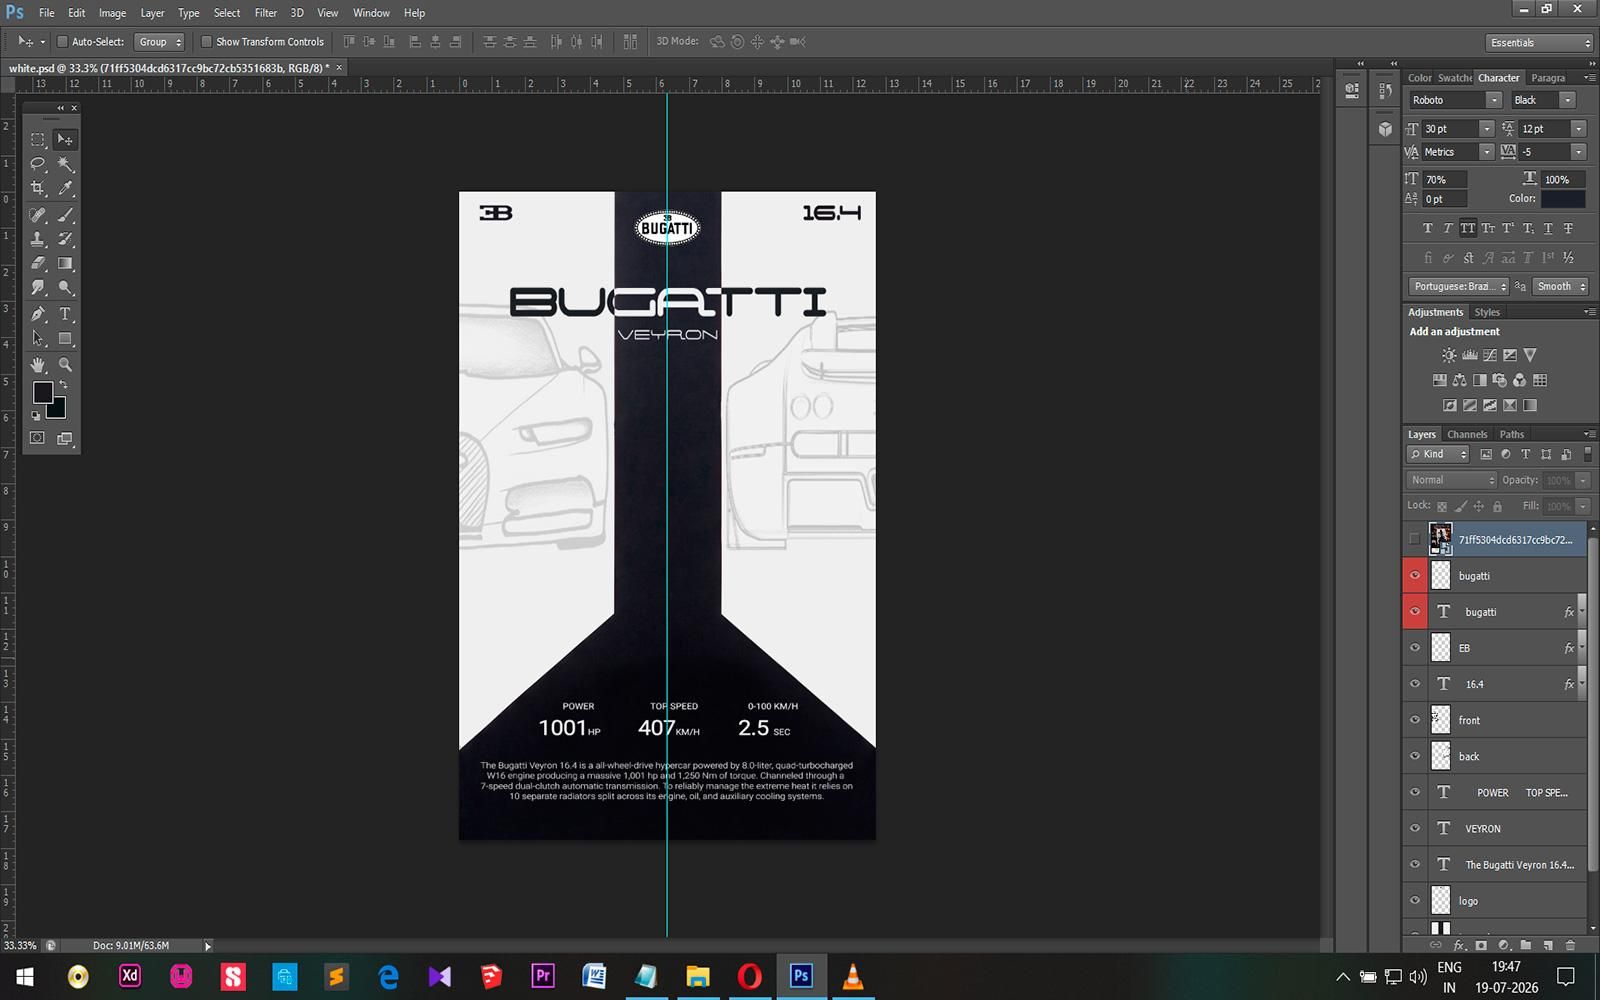The width and height of the screenshot is (1600, 1000).
Task: Open the Window menu
Action: point(371,13)
